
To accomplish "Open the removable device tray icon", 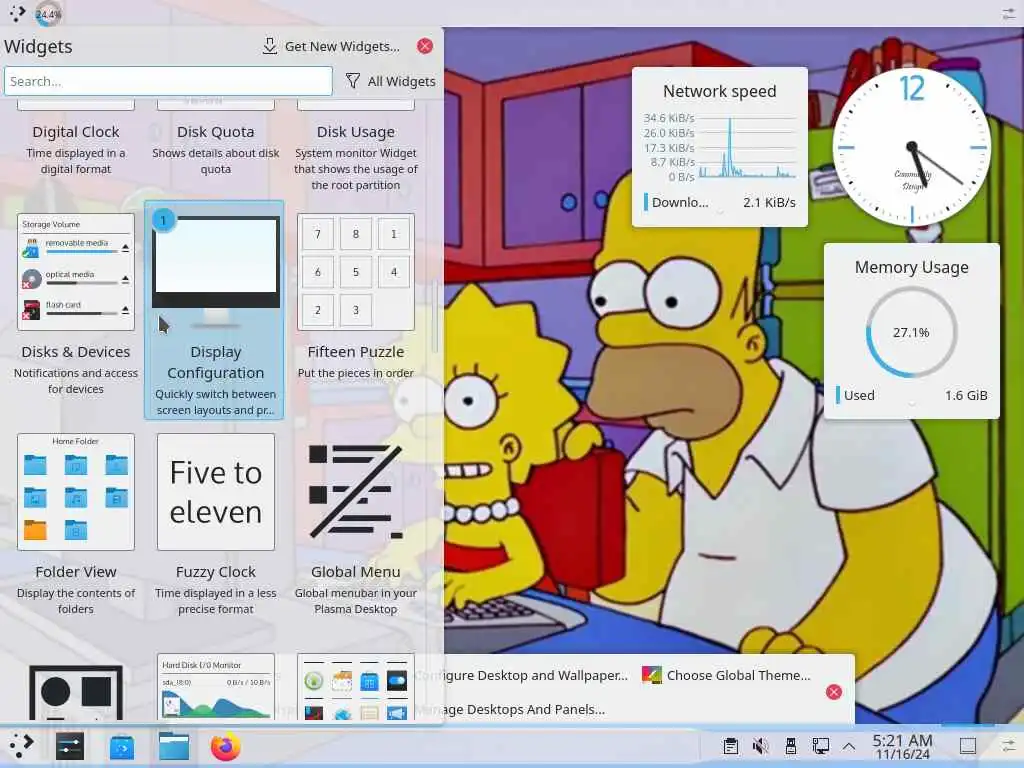I will coord(790,746).
